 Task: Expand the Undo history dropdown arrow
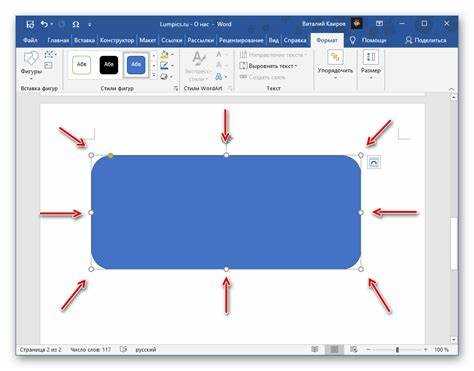(52, 24)
